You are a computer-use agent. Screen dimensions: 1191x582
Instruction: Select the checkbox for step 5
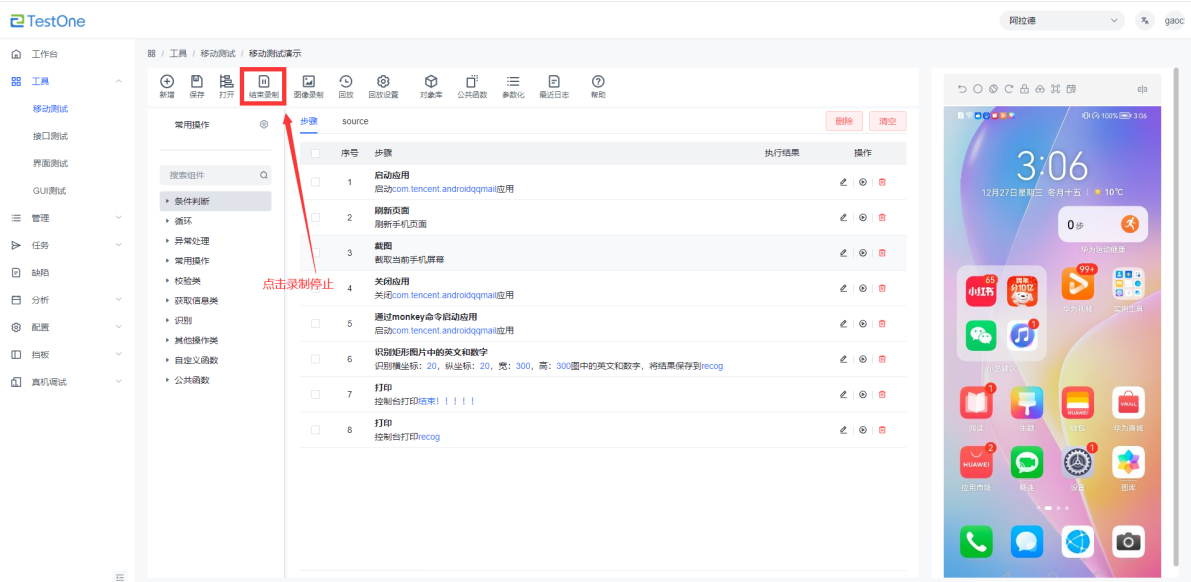(x=316, y=324)
